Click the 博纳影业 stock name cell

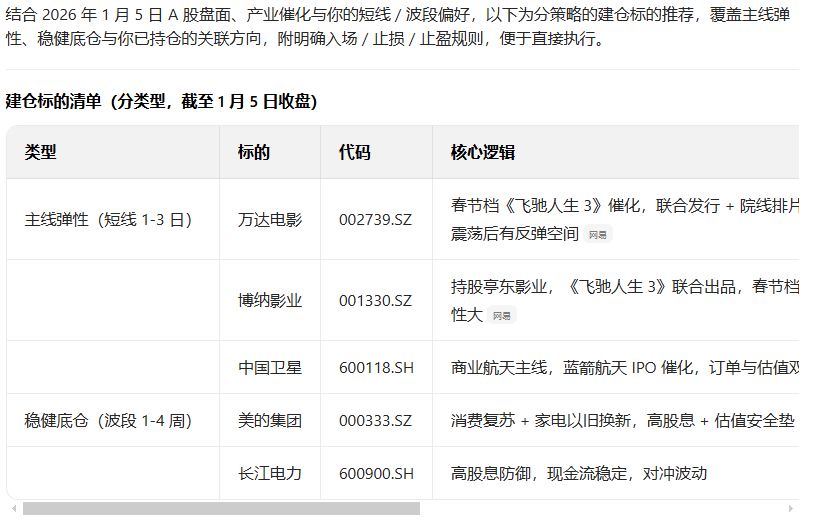point(270,301)
